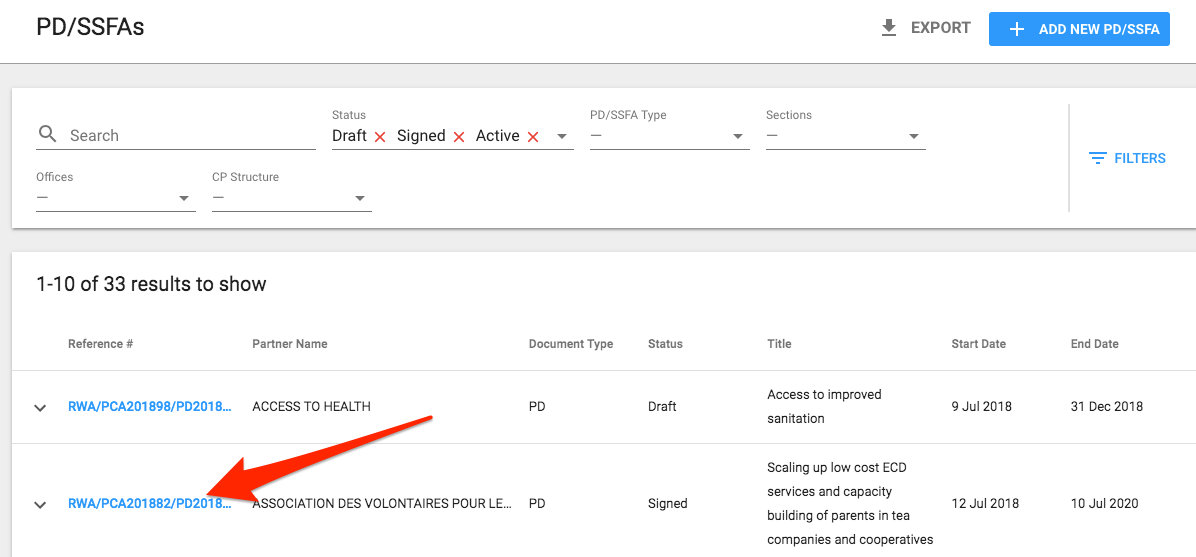Click the '1-10 of 33 results' text

[x=151, y=285]
